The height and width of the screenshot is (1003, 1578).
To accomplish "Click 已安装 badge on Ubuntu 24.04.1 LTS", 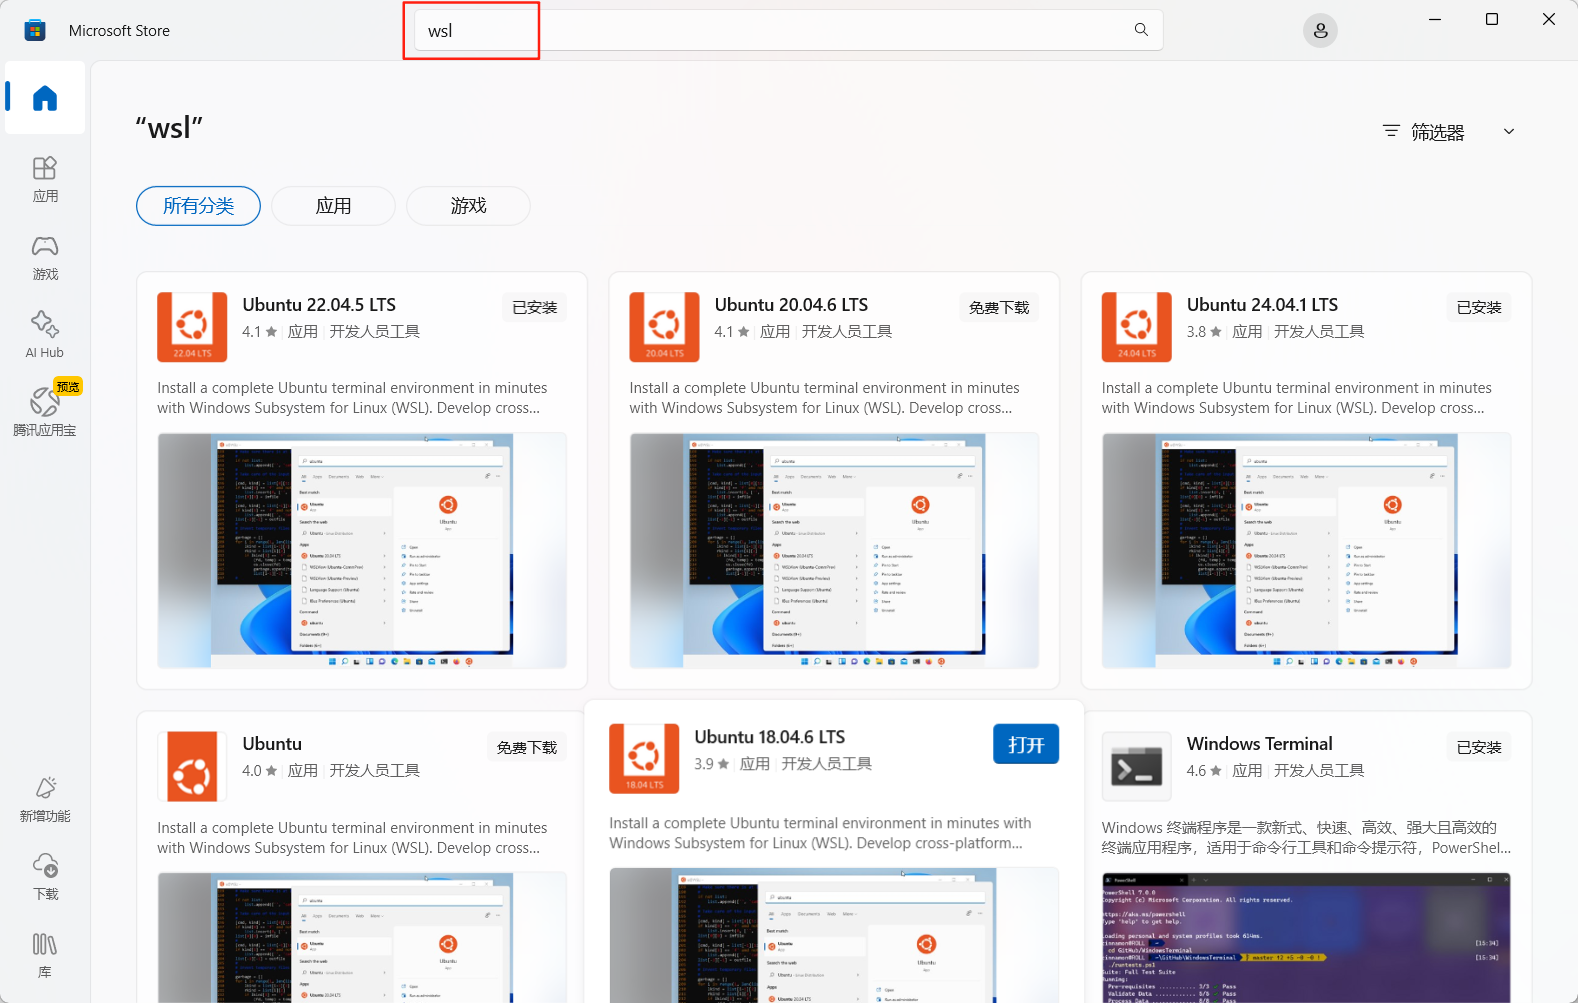I will coord(1479,308).
